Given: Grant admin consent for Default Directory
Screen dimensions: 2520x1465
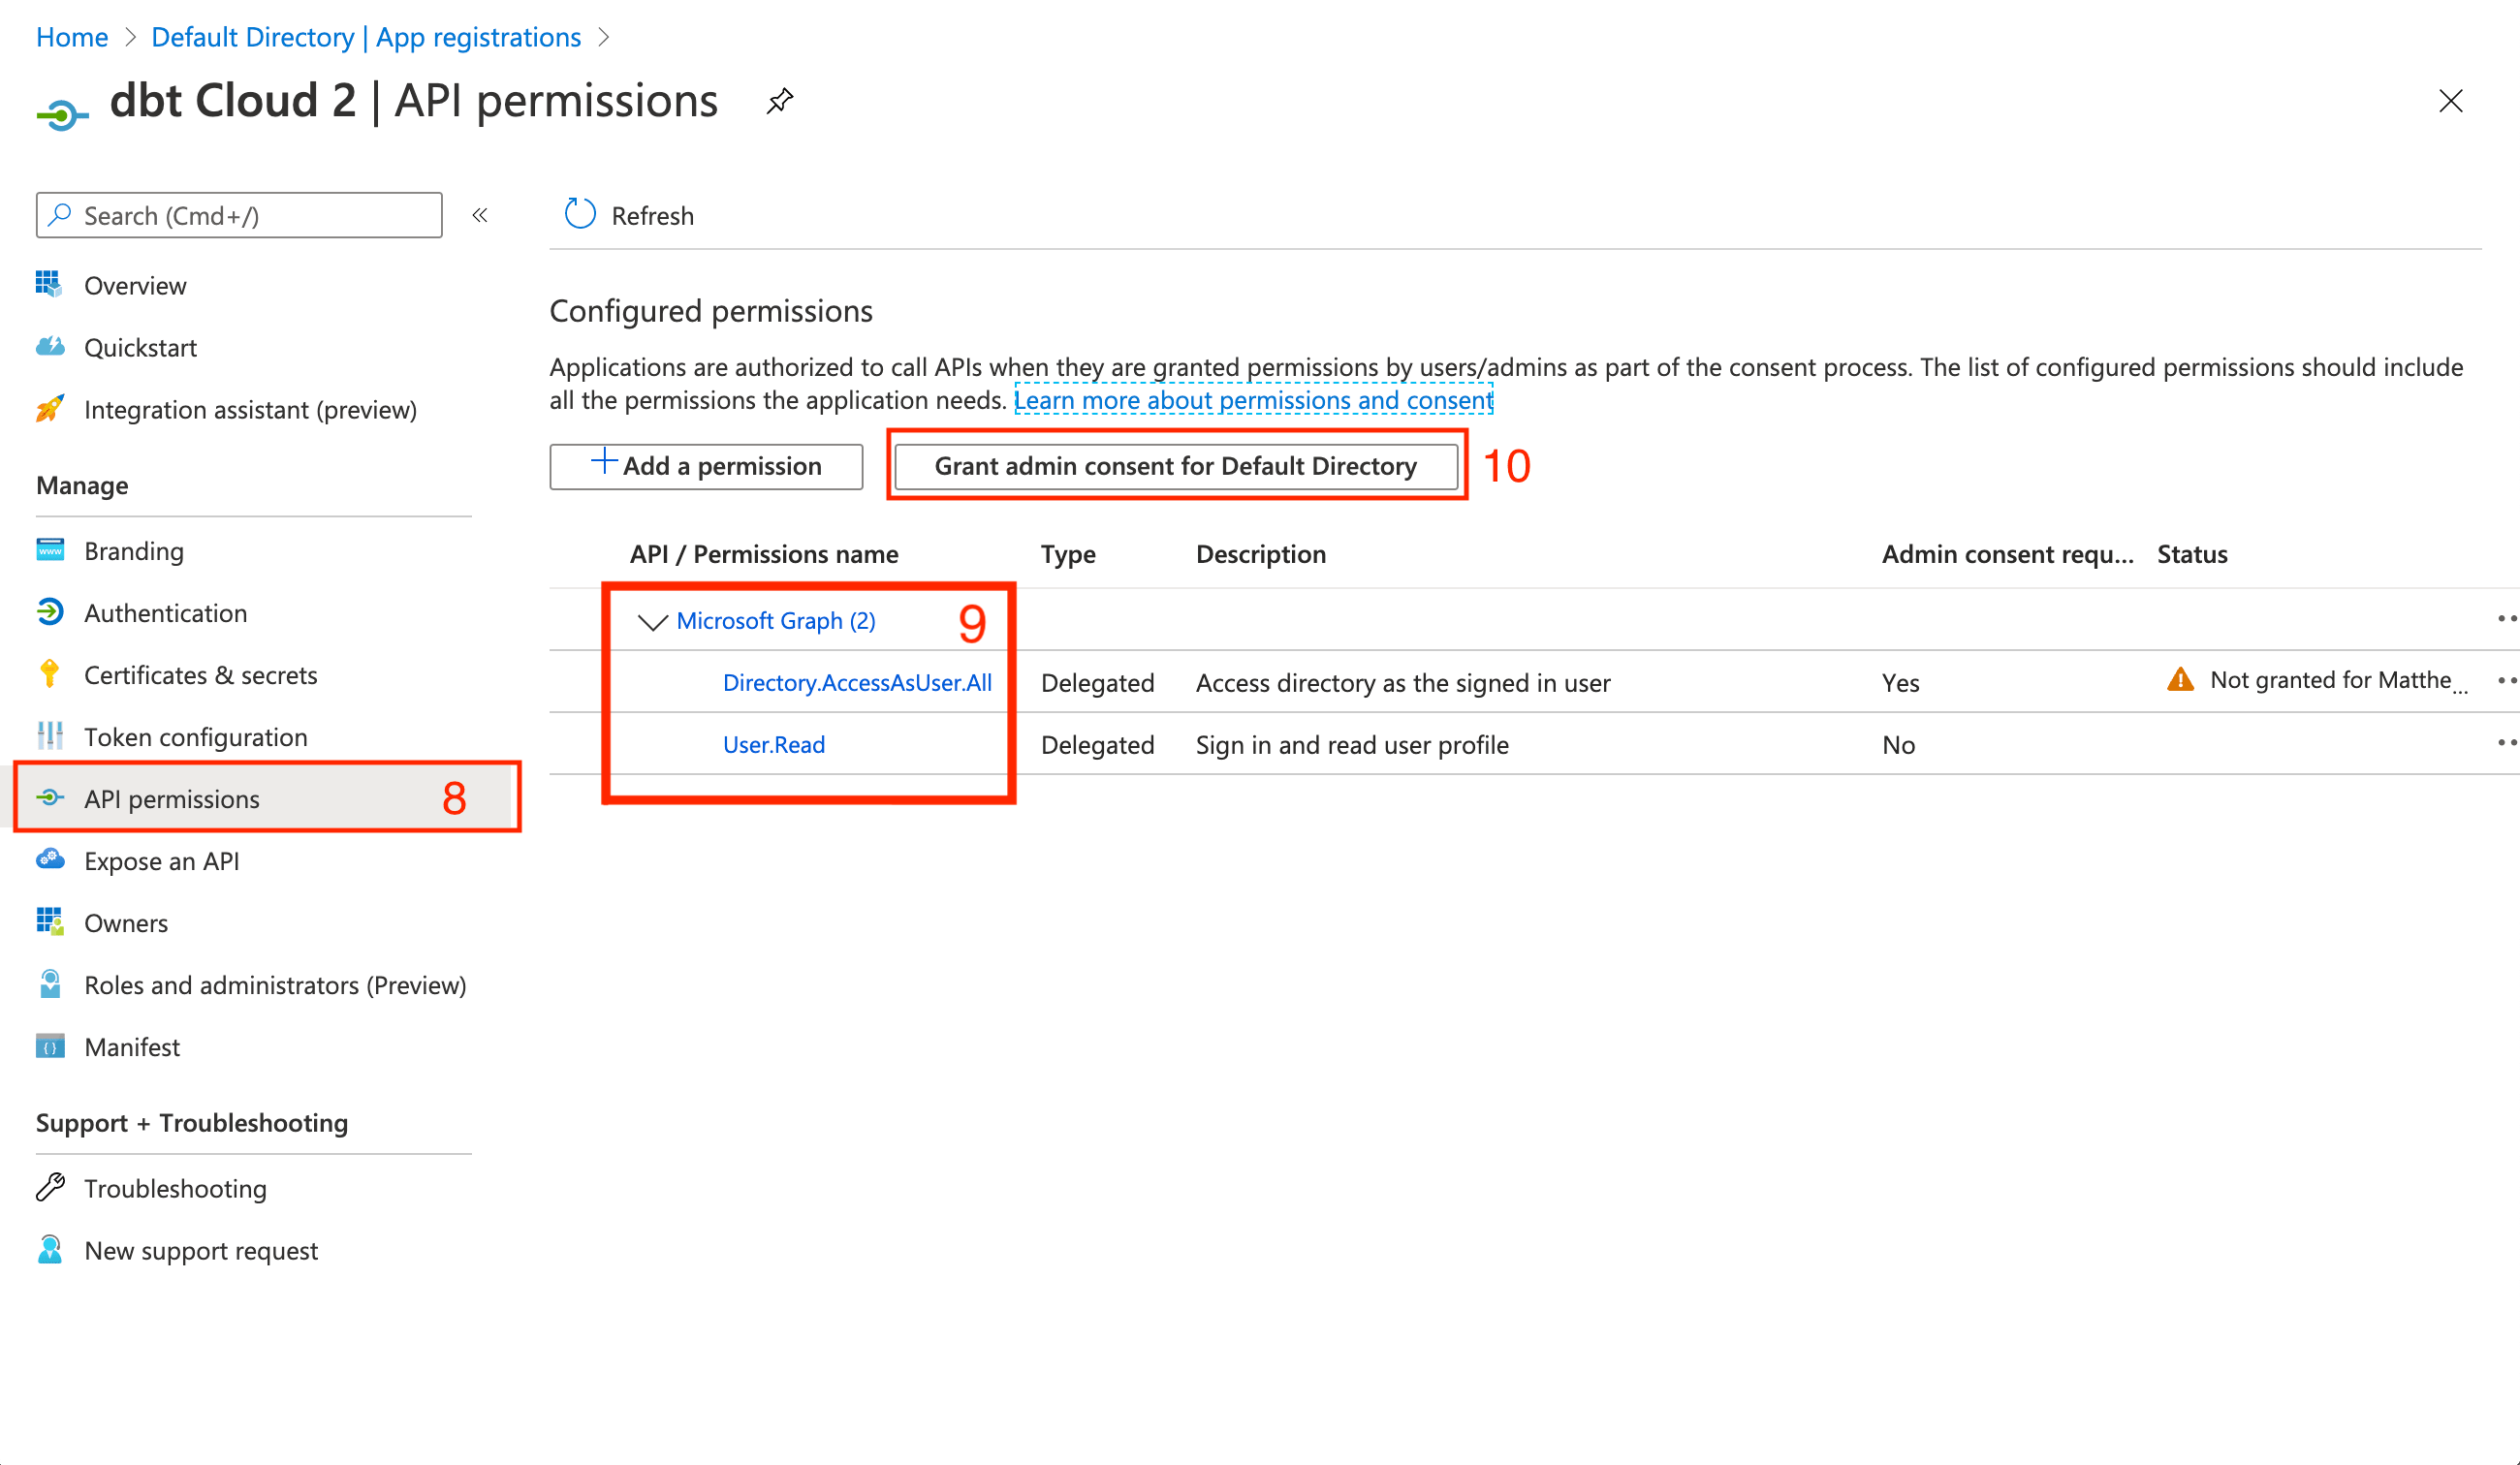Looking at the screenshot, I should tap(1174, 466).
